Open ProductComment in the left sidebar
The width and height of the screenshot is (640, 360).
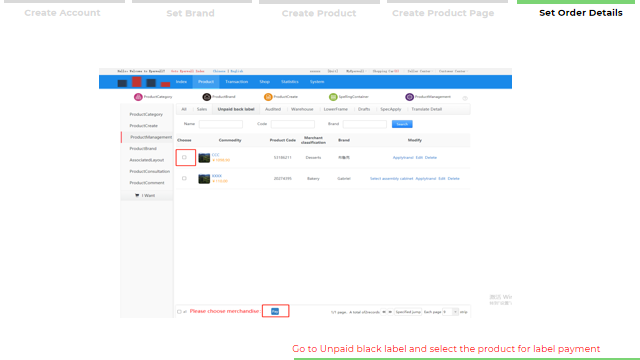point(147,183)
